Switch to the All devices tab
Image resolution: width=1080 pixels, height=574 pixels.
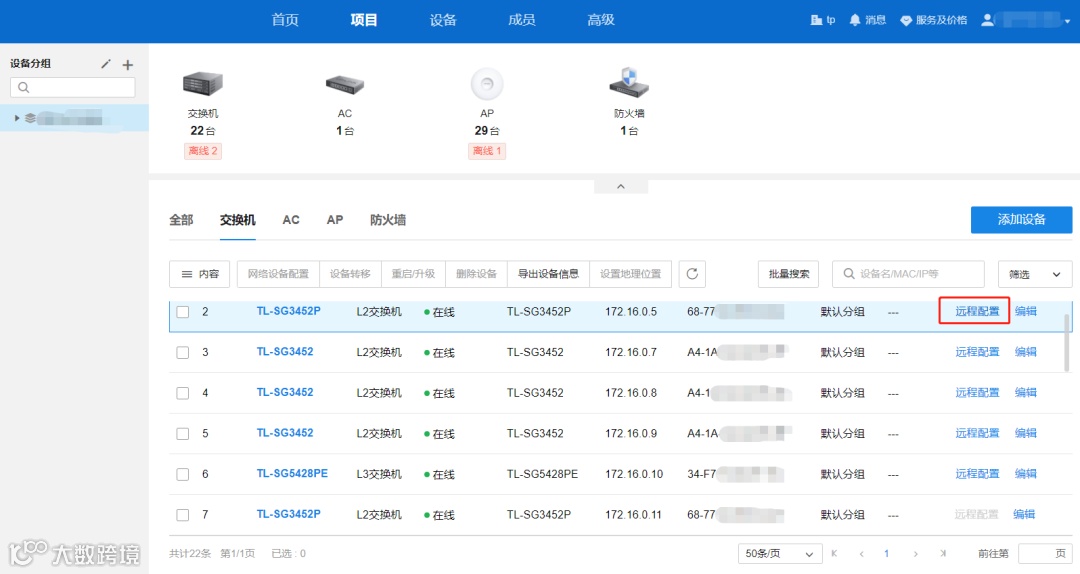(x=181, y=220)
